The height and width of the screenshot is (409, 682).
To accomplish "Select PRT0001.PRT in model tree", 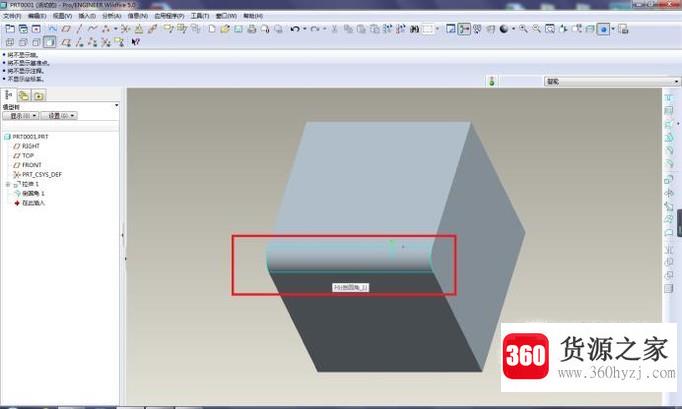I will (27, 137).
